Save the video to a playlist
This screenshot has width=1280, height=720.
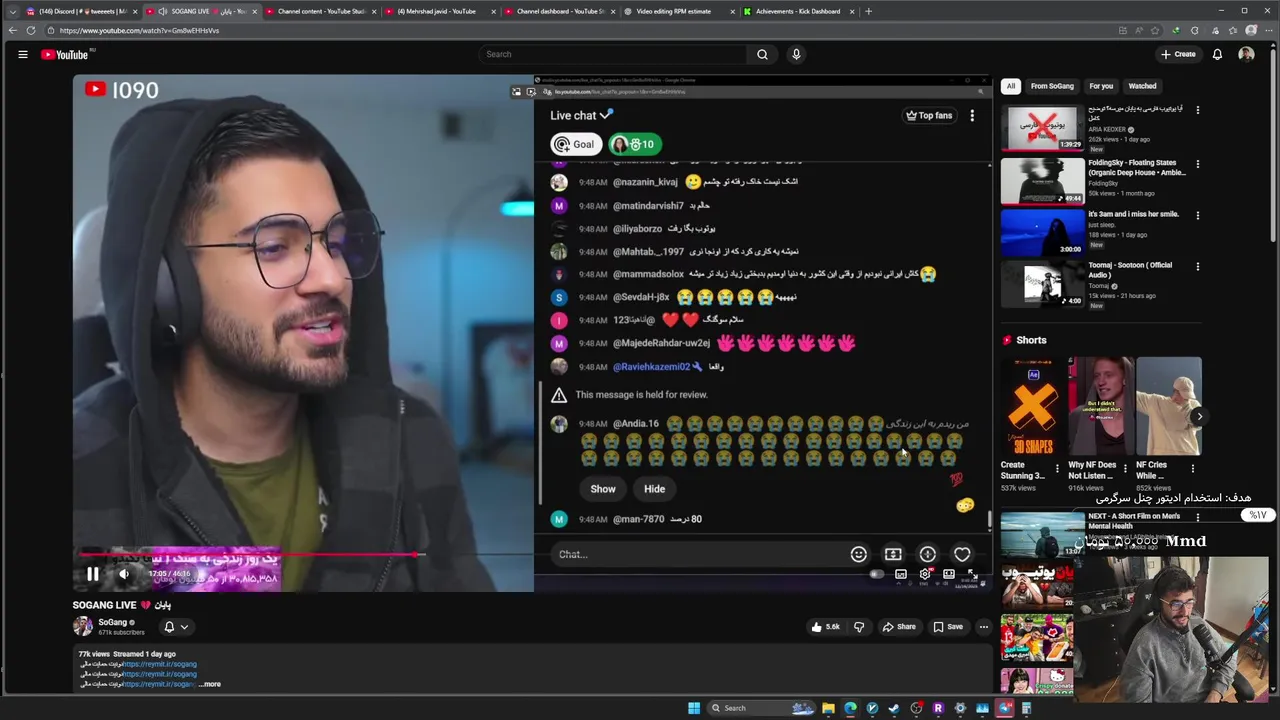click(x=948, y=627)
